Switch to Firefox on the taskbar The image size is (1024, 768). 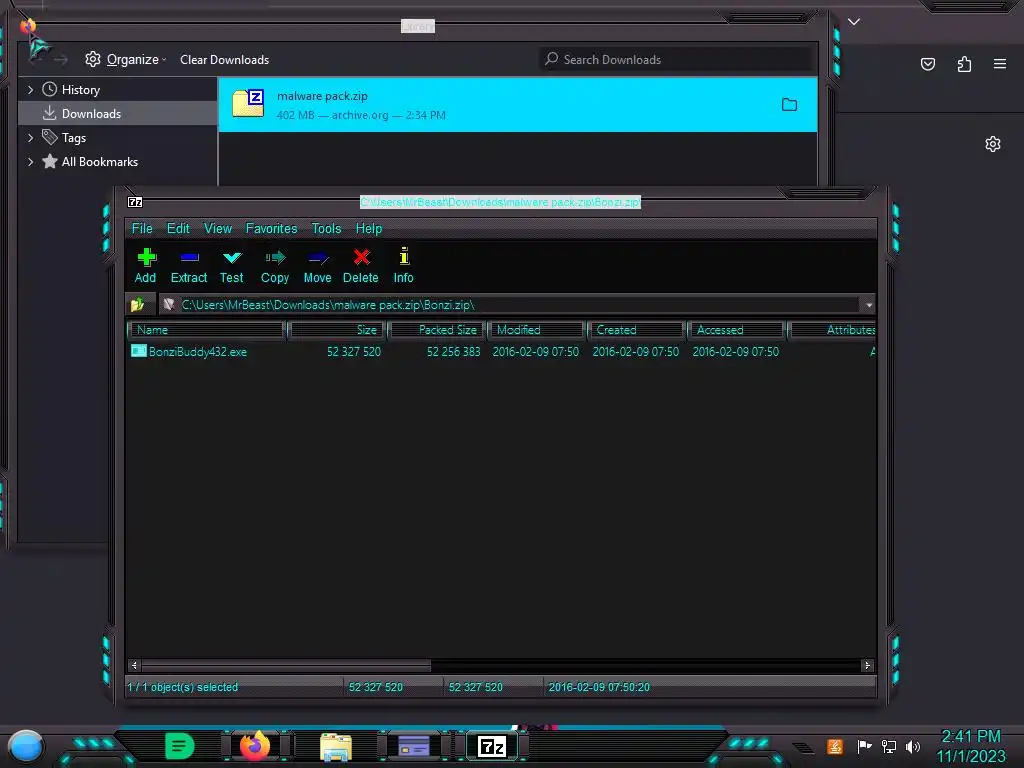pos(255,746)
